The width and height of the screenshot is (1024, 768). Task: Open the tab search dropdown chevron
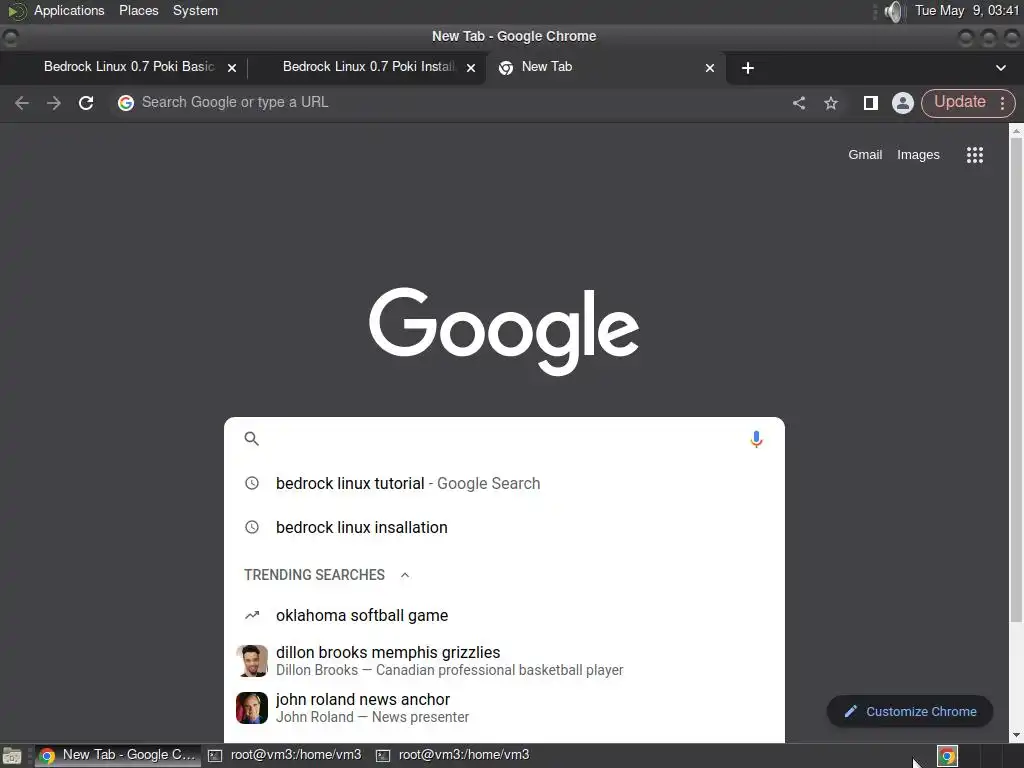pyautogui.click(x=1000, y=68)
